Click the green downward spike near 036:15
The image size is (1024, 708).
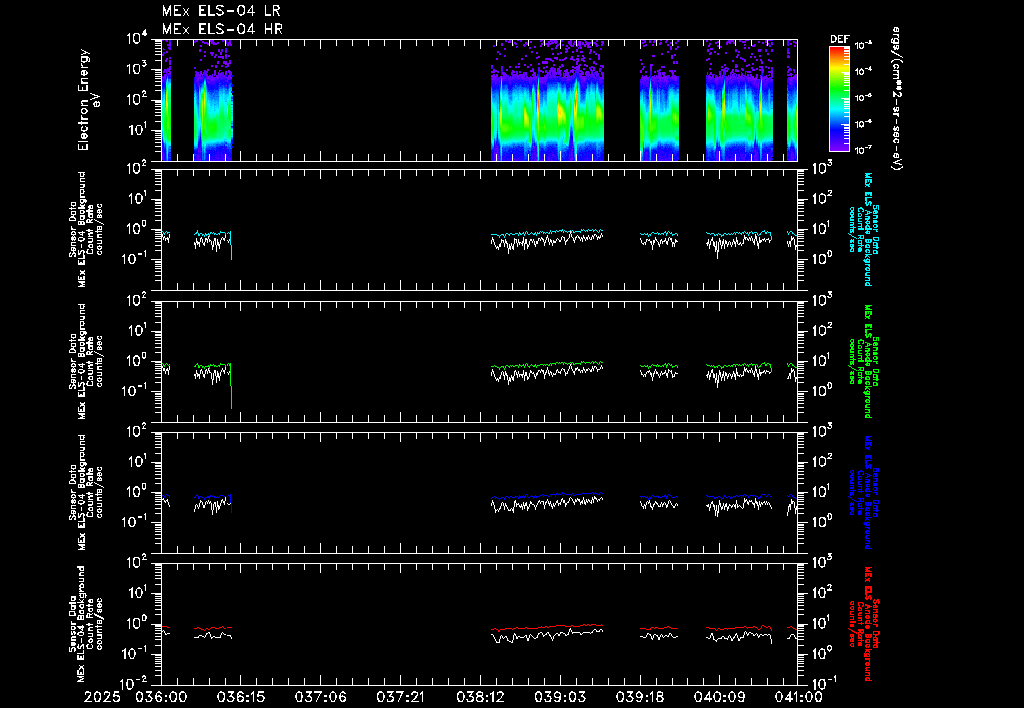pyautogui.click(x=231, y=387)
